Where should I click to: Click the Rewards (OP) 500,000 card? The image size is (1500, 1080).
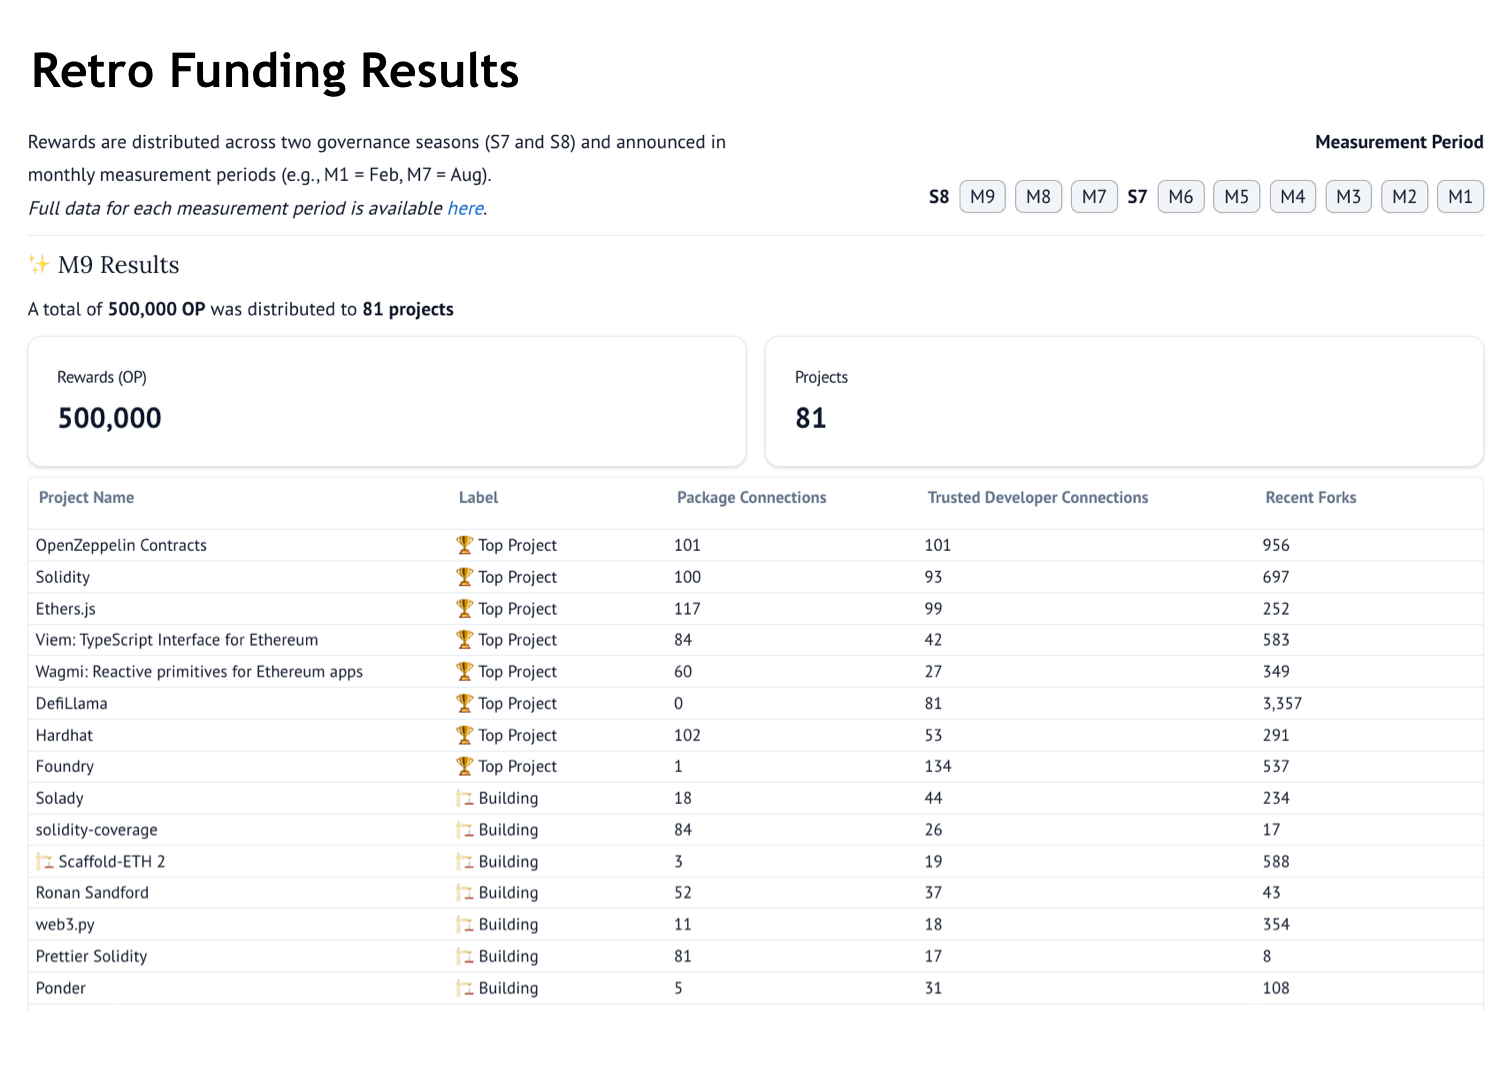[387, 401]
